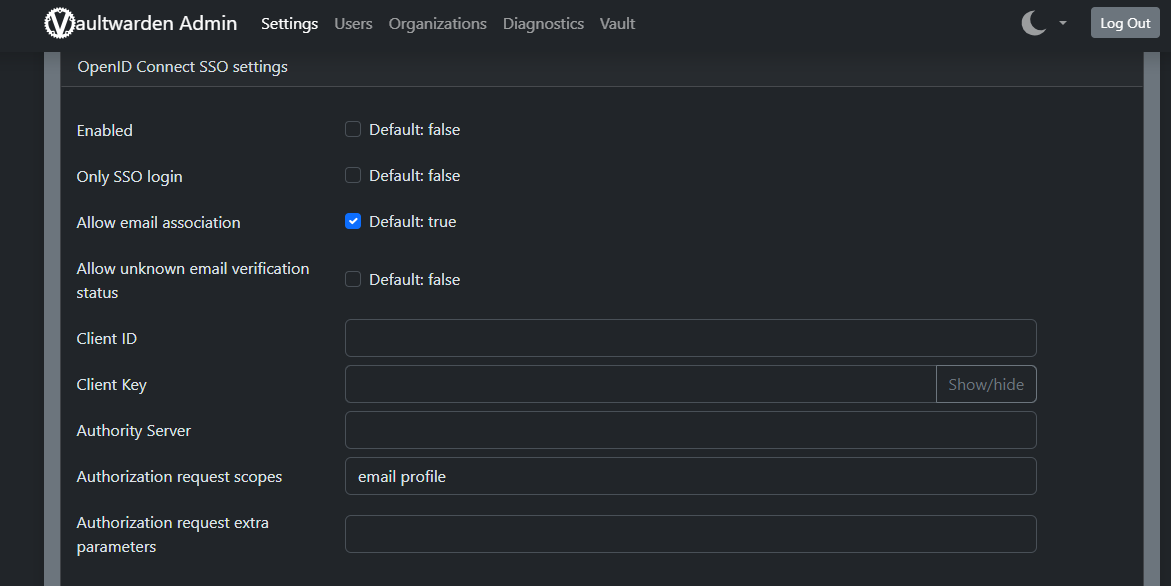Screen dimensions: 1171x586
Task: Collapse the OpenID Connect SSO settings header
Action: pos(183,67)
